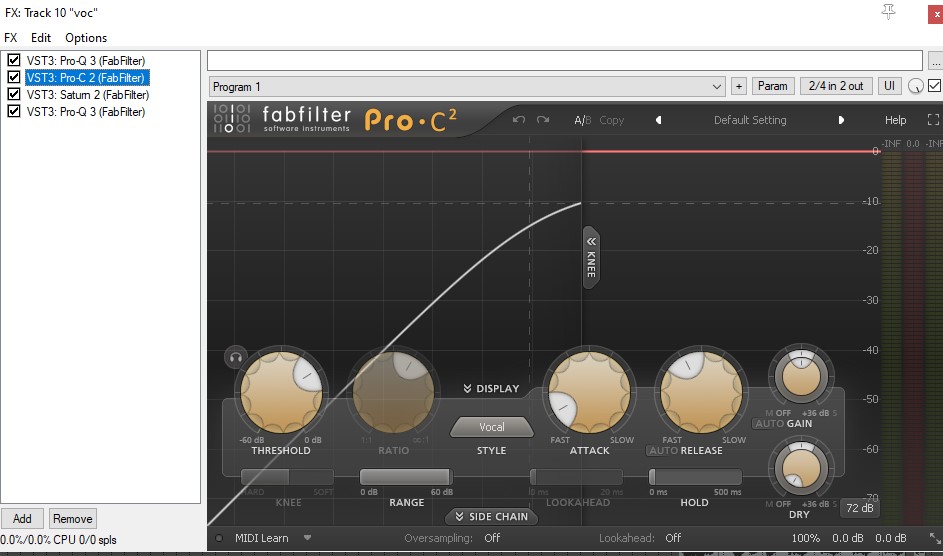Image resolution: width=943 pixels, height=556 pixels.
Task: Open the Edit menu
Action: [41, 37]
